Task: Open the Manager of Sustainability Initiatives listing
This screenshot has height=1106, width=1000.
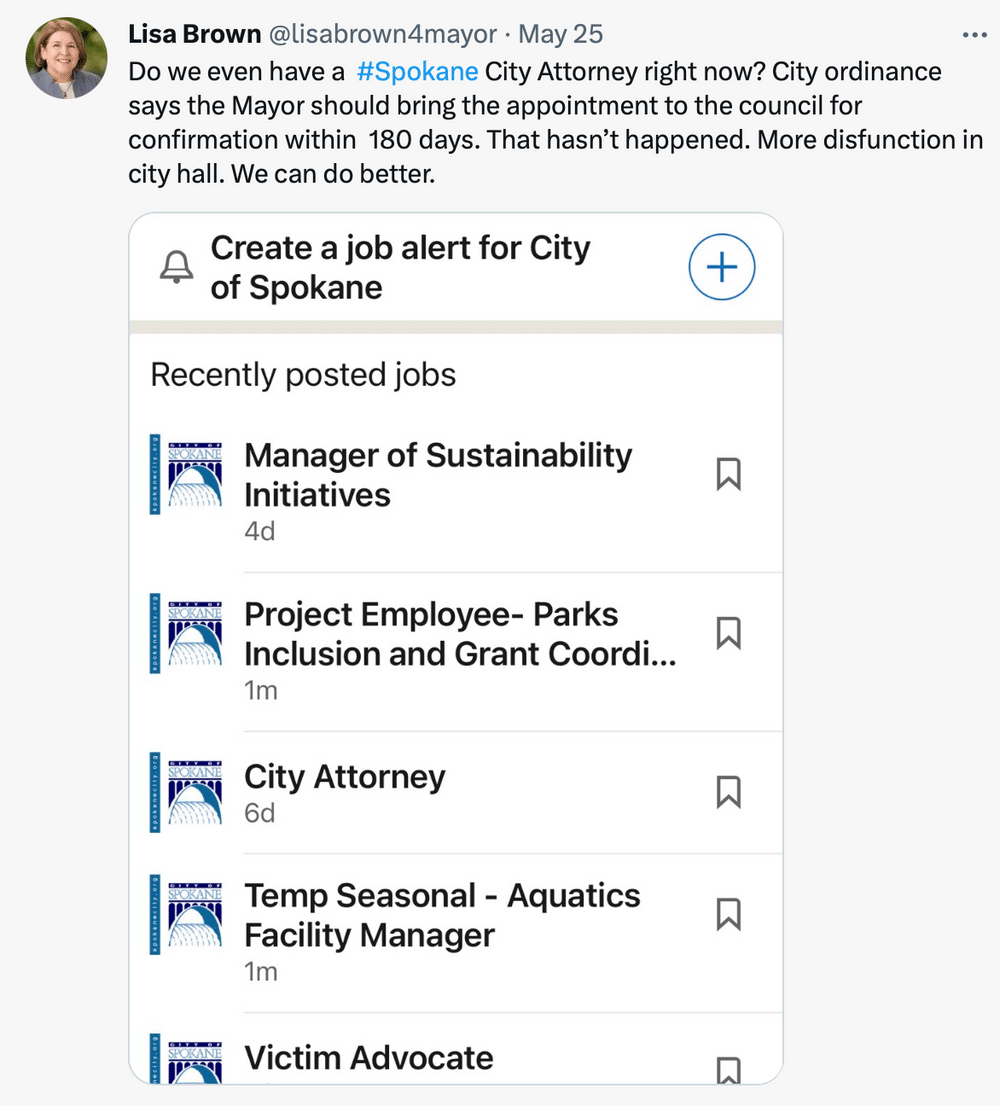Action: pos(438,474)
